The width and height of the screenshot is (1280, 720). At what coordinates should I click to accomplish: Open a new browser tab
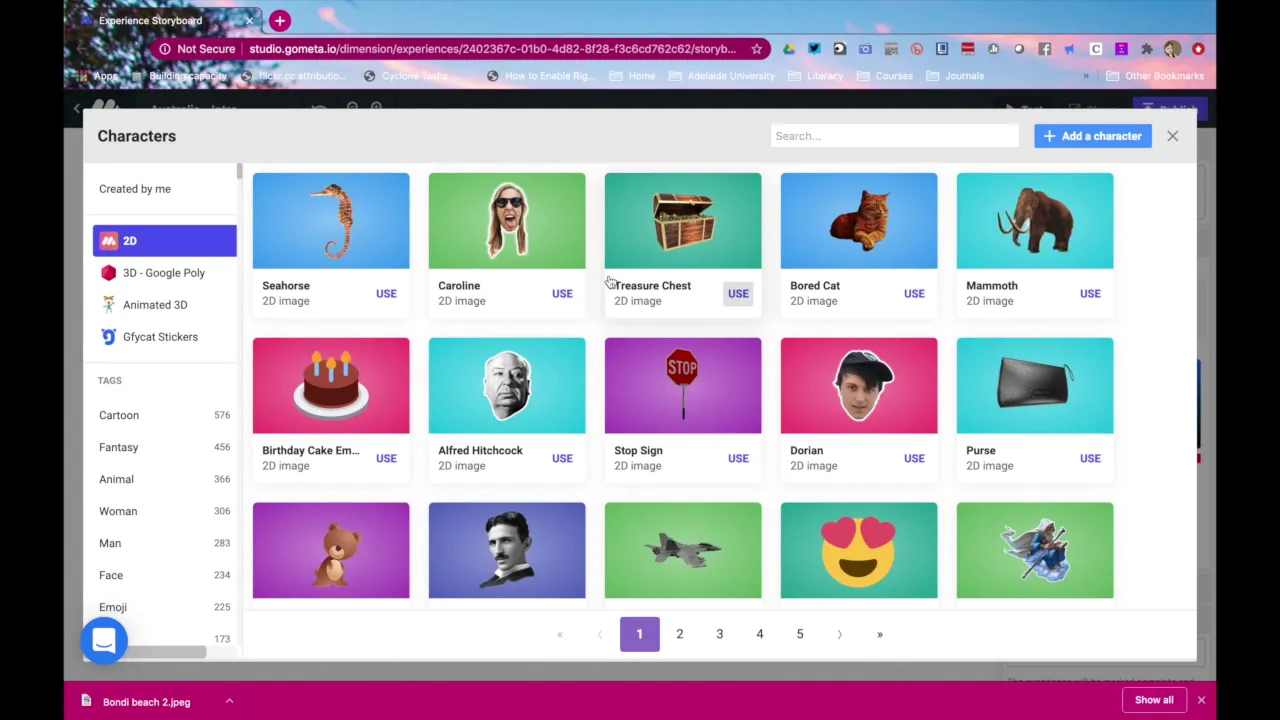280,20
